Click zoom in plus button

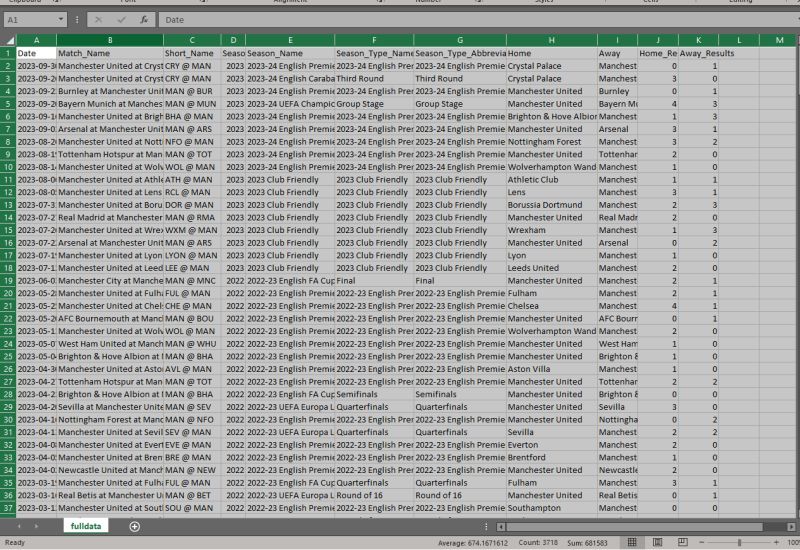click(777, 542)
